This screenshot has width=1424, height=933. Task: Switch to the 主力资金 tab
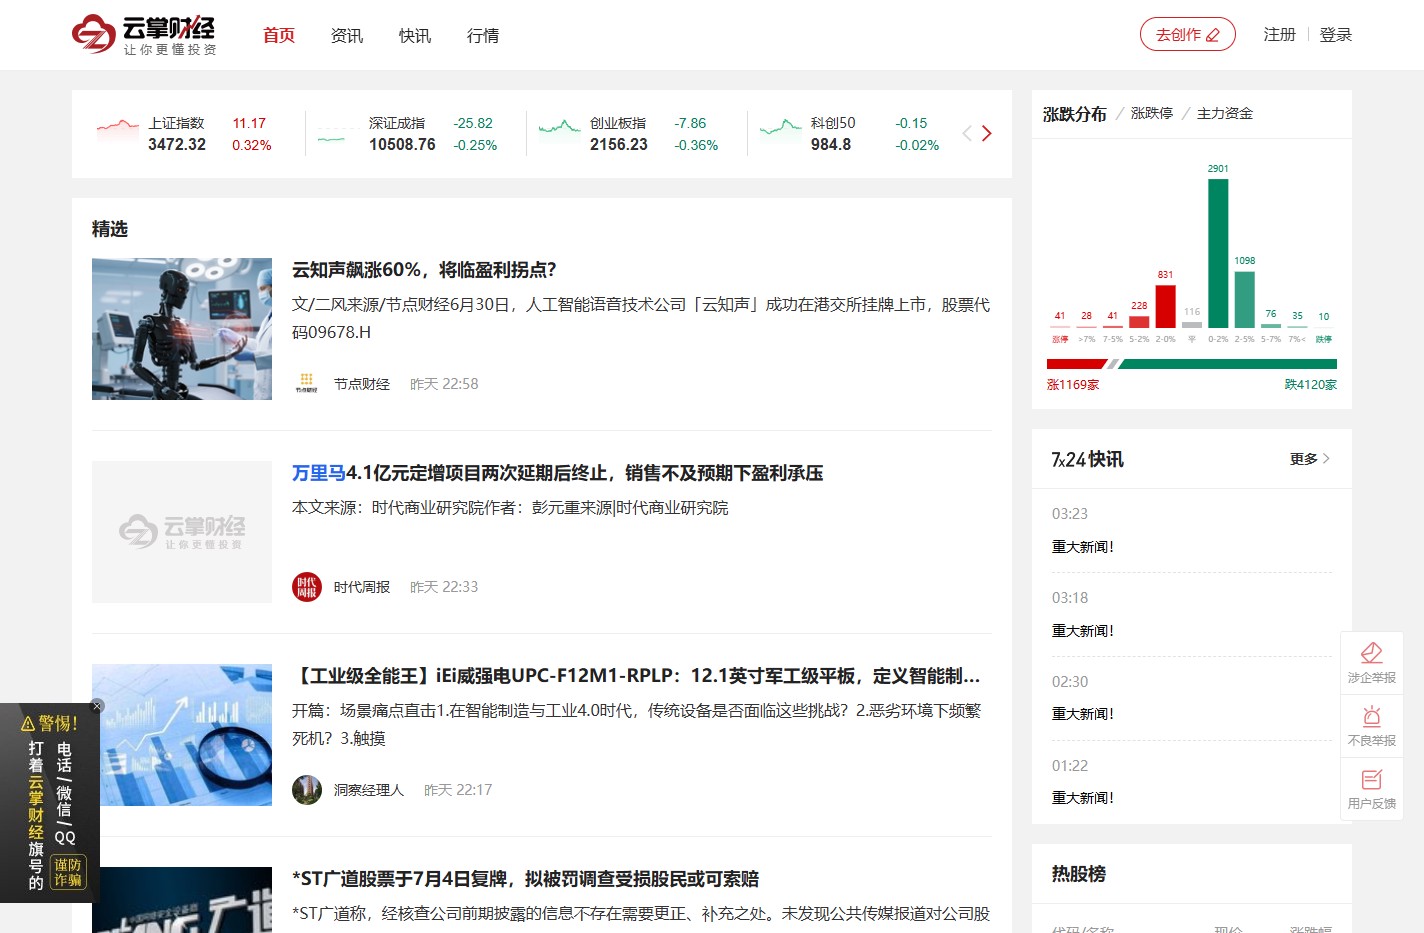(x=1225, y=113)
